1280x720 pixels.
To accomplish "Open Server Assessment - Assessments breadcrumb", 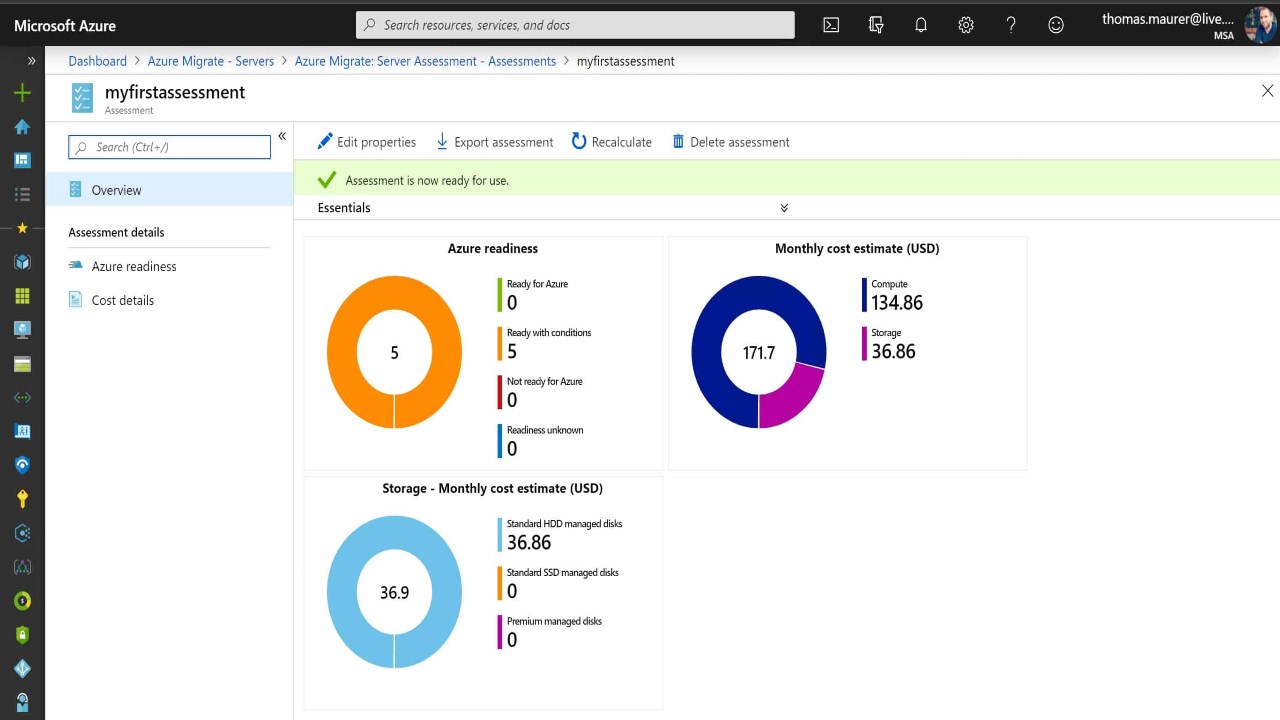I will (x=425, y=61).
